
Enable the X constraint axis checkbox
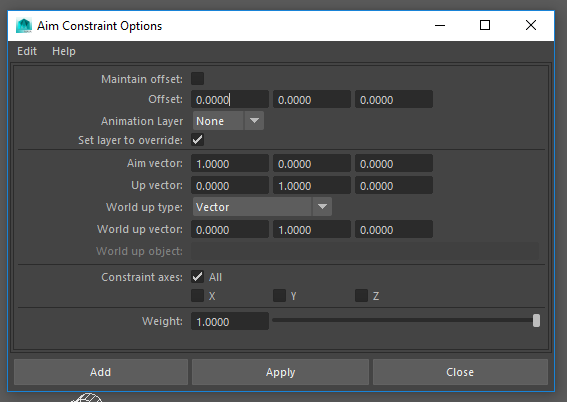pos(197,296)
